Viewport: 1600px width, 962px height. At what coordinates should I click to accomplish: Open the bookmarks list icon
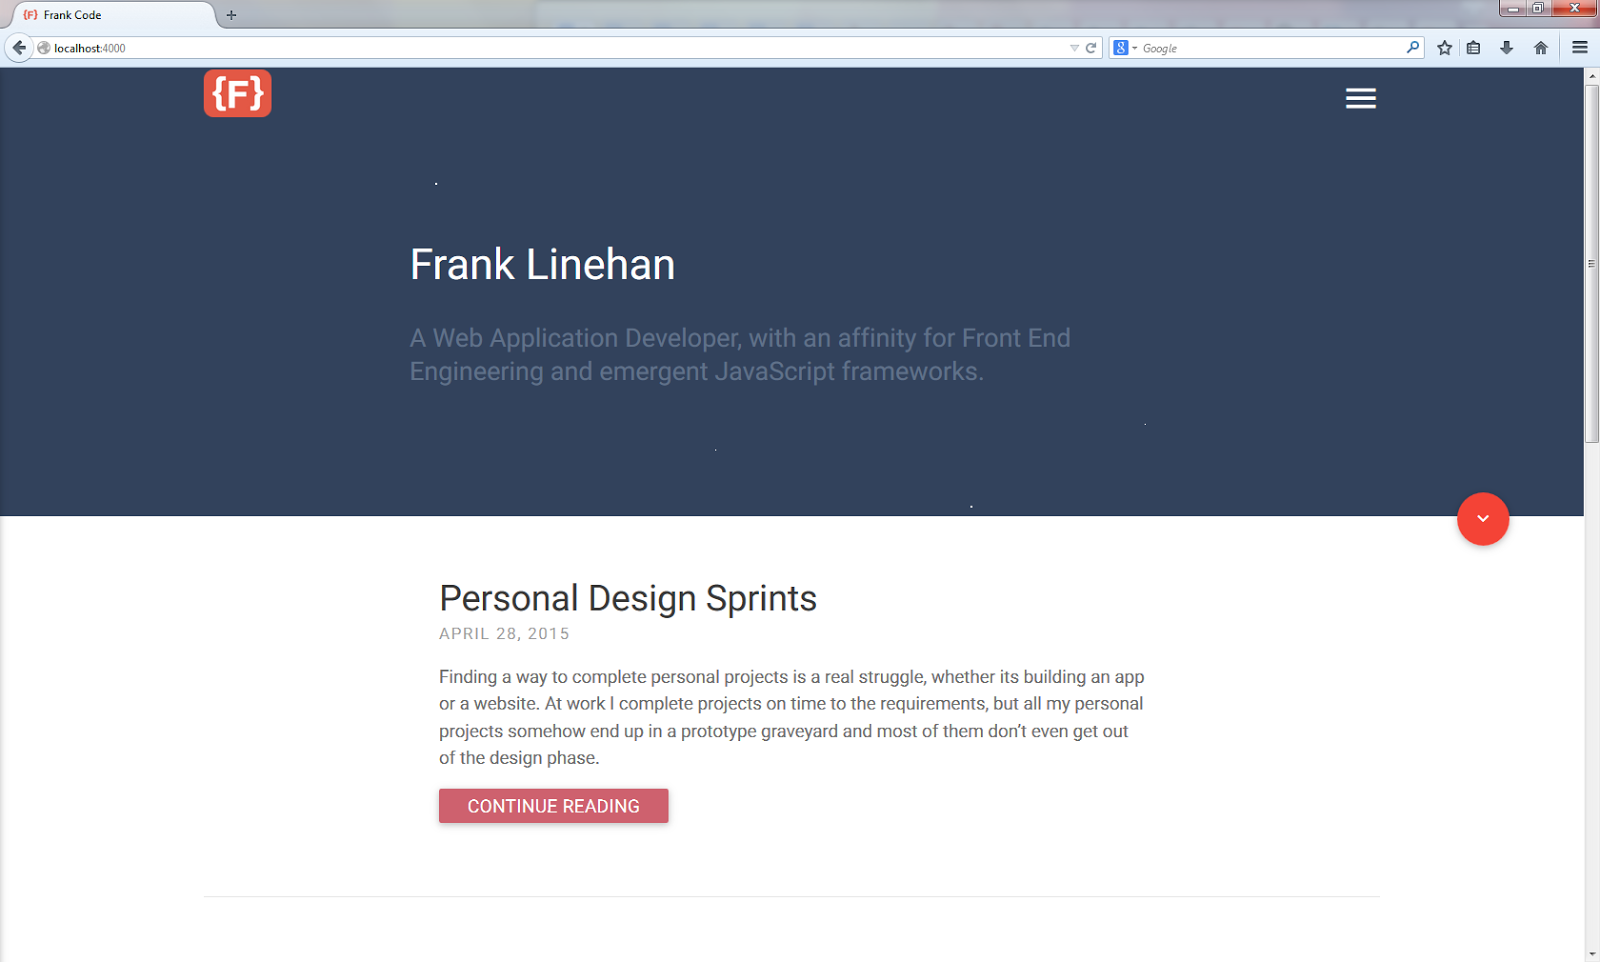pyautogui.click(x=1473, y=48)
